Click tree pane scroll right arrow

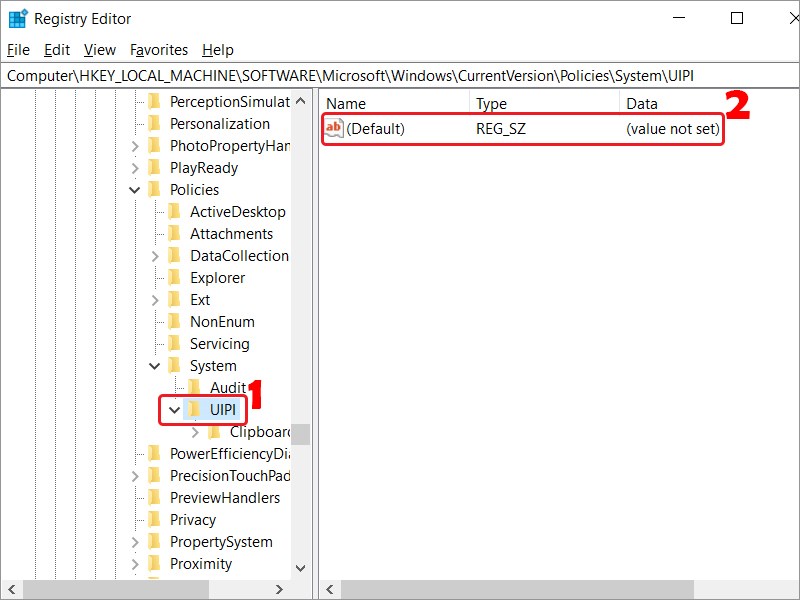279,589
